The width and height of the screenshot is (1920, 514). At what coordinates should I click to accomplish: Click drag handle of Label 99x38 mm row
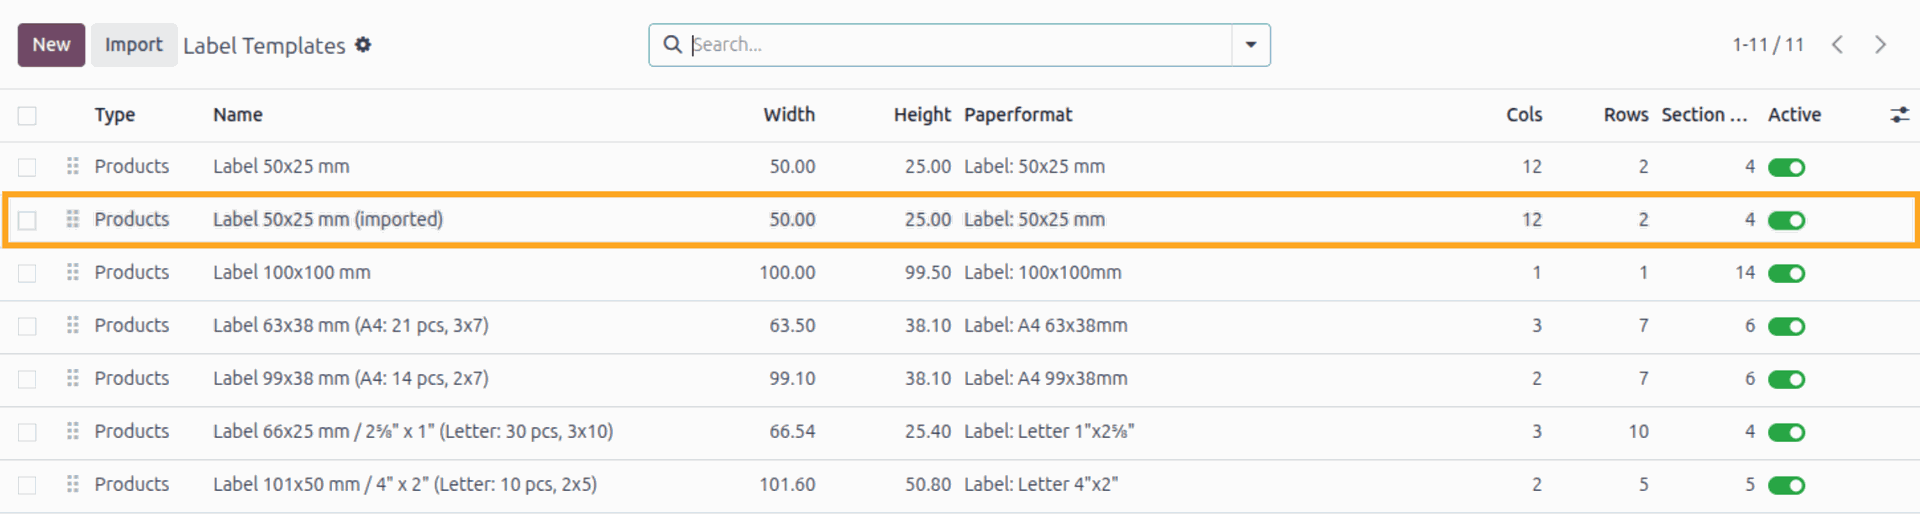click(72, 378)
